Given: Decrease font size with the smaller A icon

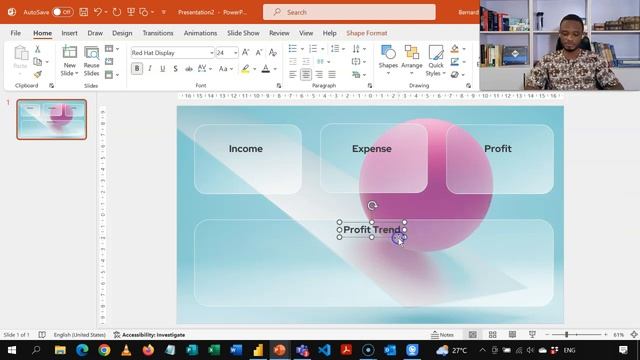Looking at the screenshot, I should [259, 52].
